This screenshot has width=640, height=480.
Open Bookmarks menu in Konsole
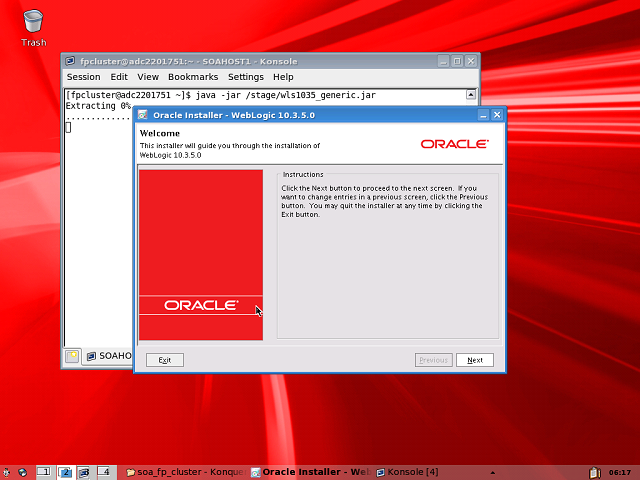click(193, 77)
